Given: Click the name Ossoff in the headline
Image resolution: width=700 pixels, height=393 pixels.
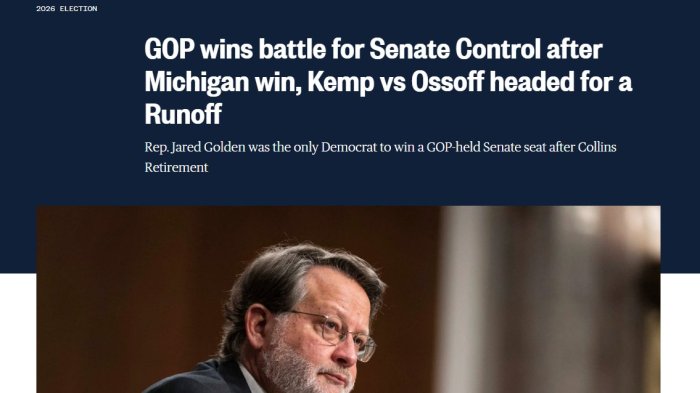Looking at the screenshot, I should pyautogui.click(x=447, y=82).
